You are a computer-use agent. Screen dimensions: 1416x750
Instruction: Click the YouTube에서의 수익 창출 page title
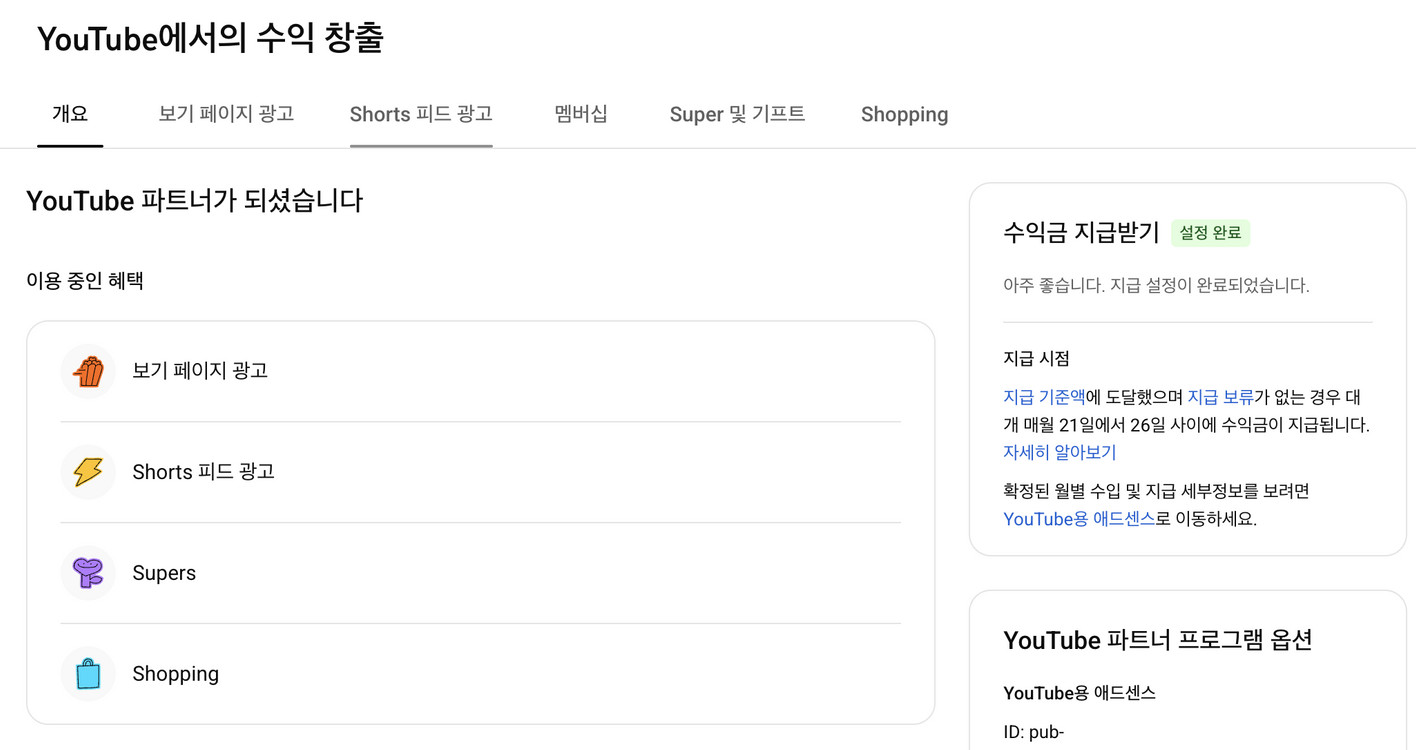click(x=210, y=38)
